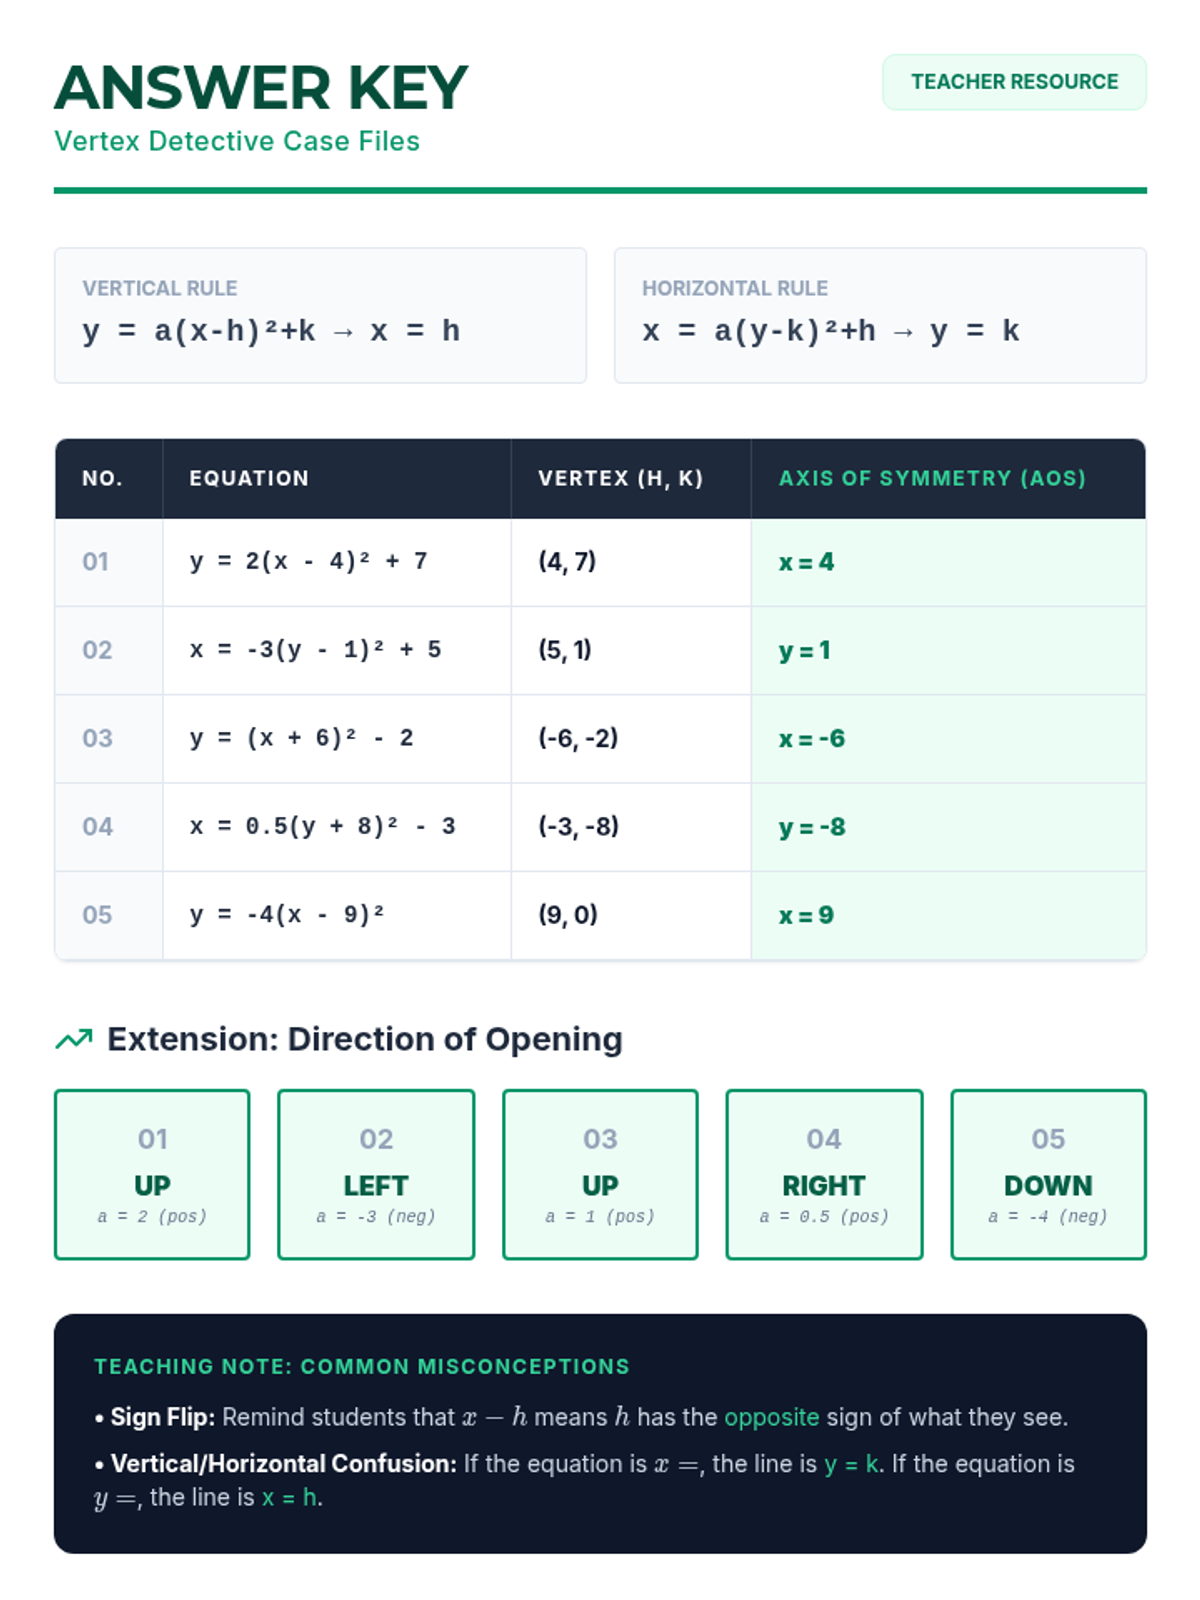
Task: Open the 04 RIGHT direction card
Action: coord(824,1174)
